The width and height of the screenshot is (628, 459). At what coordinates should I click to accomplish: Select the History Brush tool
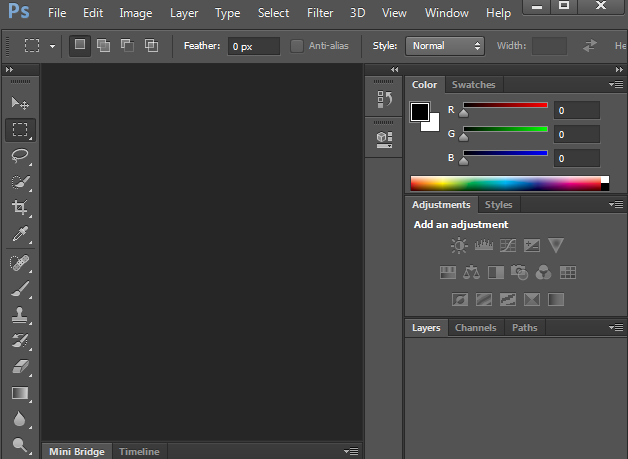pyautogui.click(x=20, y=341)
